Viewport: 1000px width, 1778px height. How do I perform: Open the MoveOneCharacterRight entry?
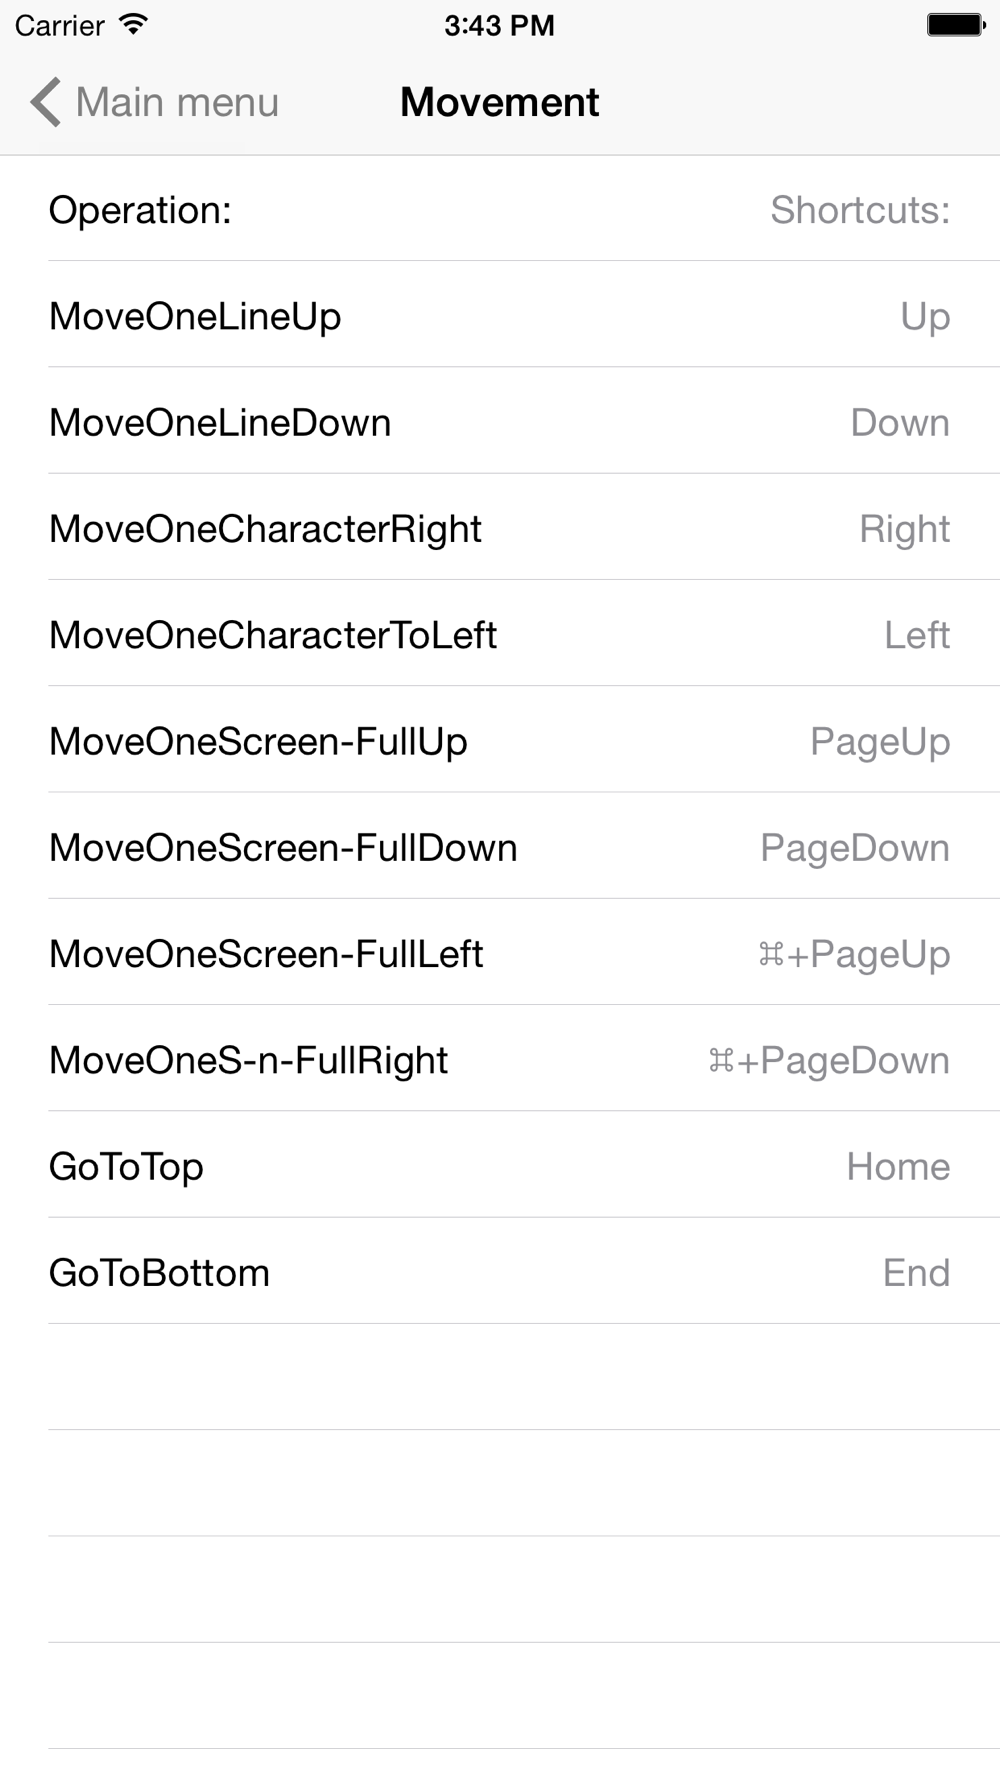pos(500,527)
